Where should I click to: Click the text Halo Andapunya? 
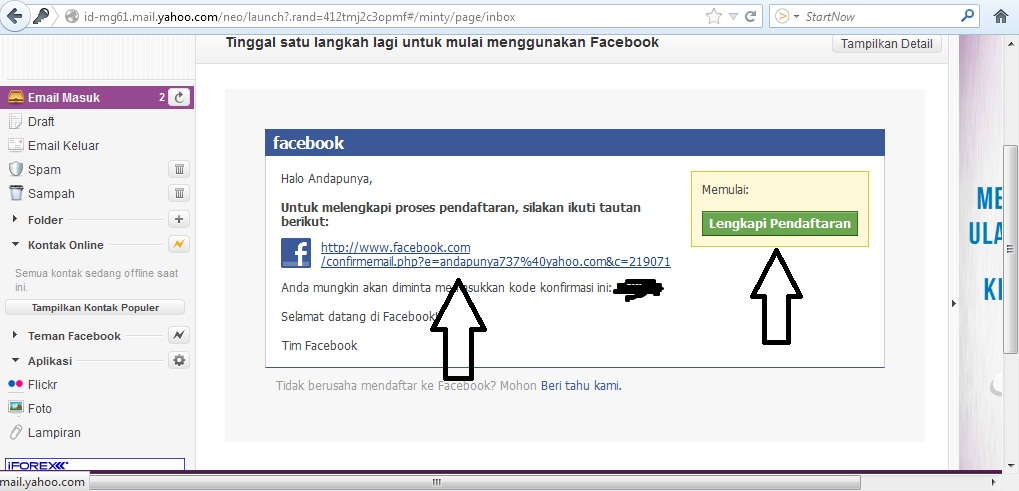tap(327, 179)
